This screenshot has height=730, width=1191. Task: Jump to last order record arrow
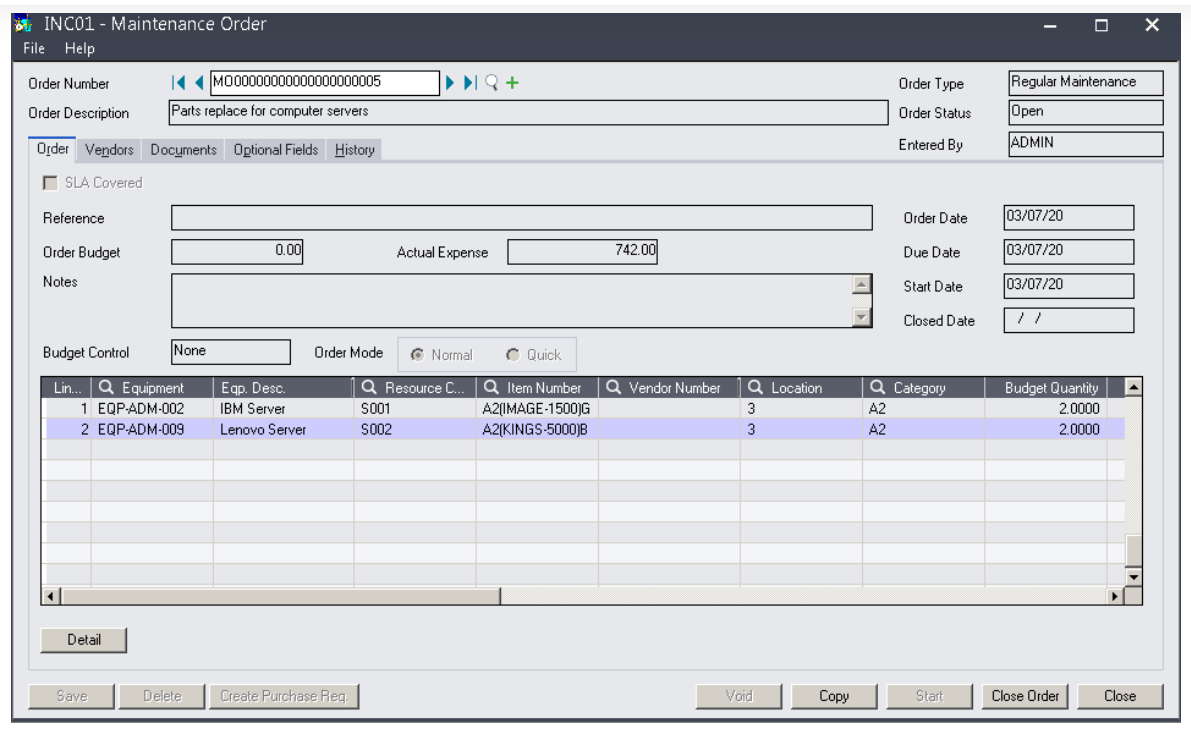click(x=470, y=83)
